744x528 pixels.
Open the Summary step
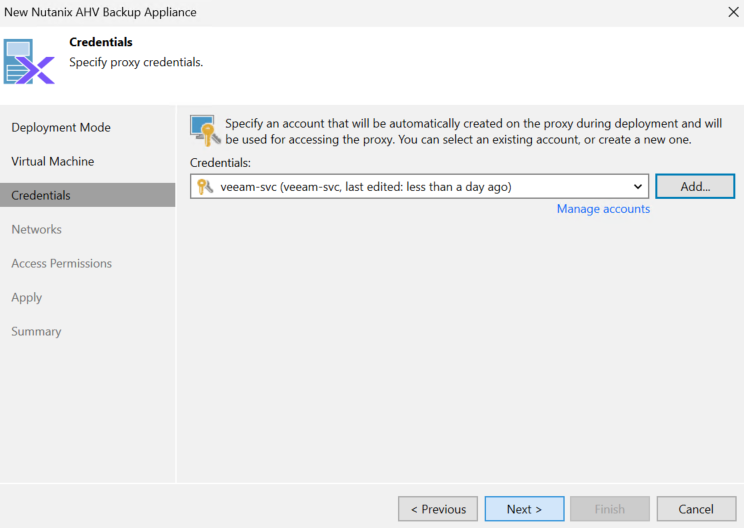pyautogui.click(x=36, y=331)
